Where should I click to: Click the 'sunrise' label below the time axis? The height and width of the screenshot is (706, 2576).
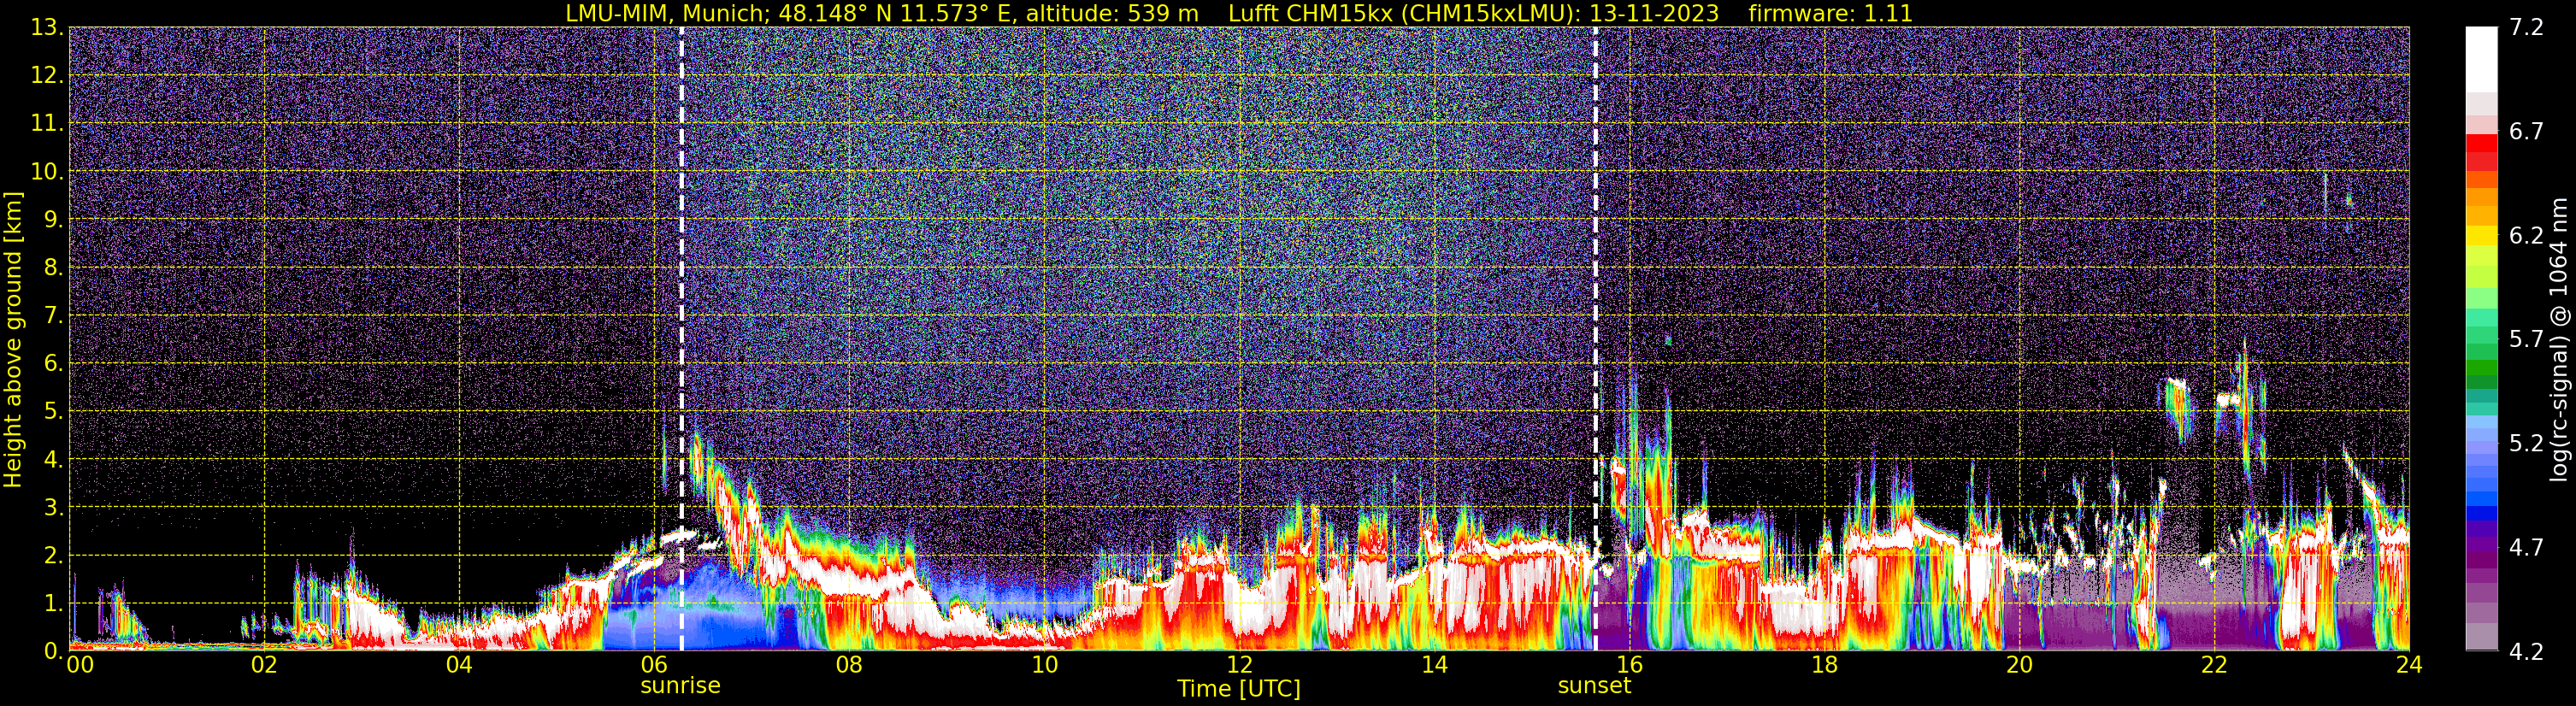pos(680,686)
